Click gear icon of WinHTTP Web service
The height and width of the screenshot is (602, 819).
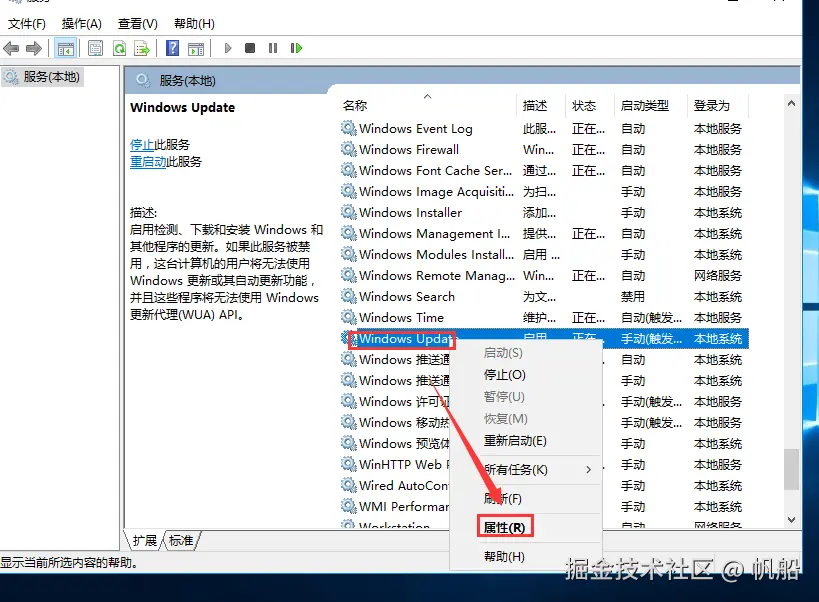click(348, 464)
